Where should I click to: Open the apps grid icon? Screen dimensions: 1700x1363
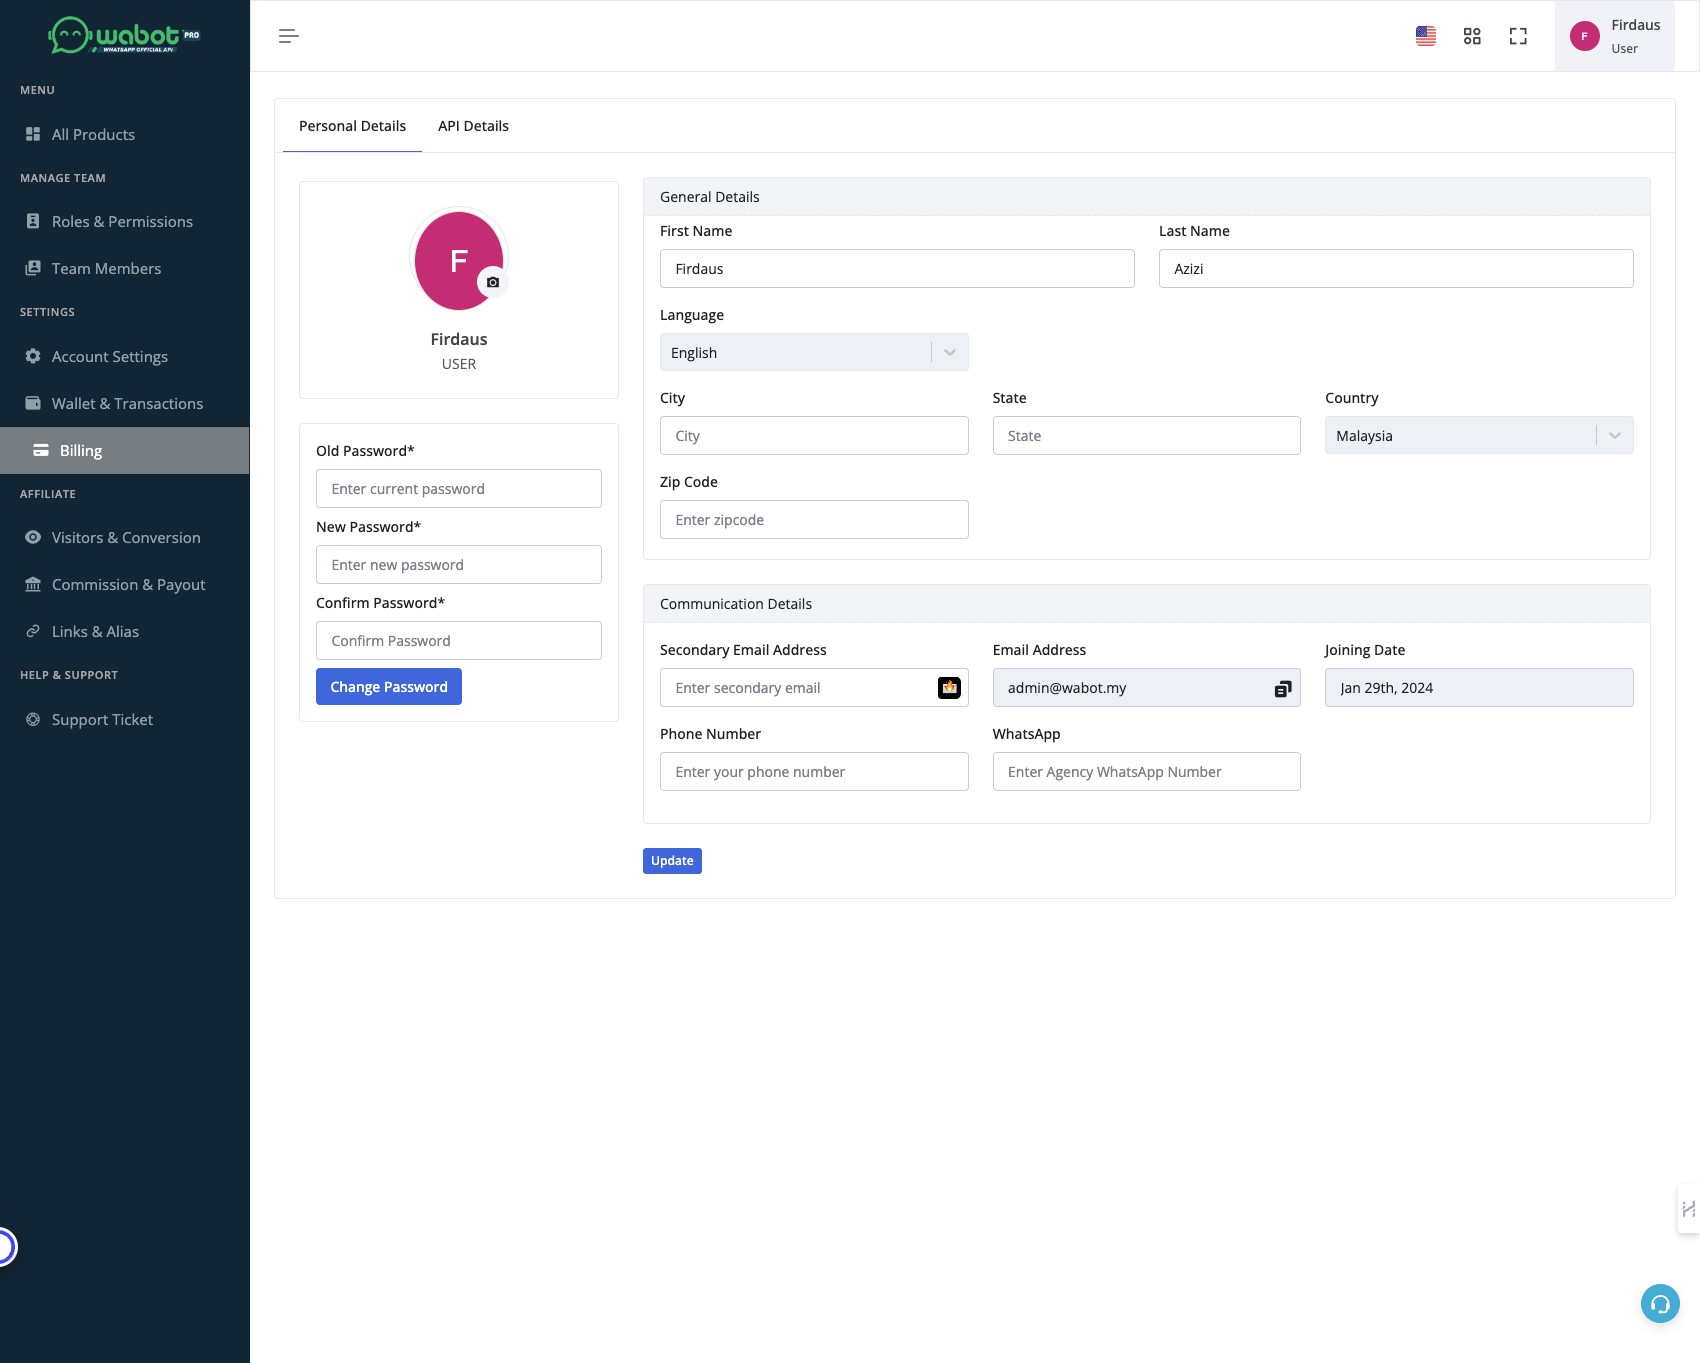pos(1472,36)
